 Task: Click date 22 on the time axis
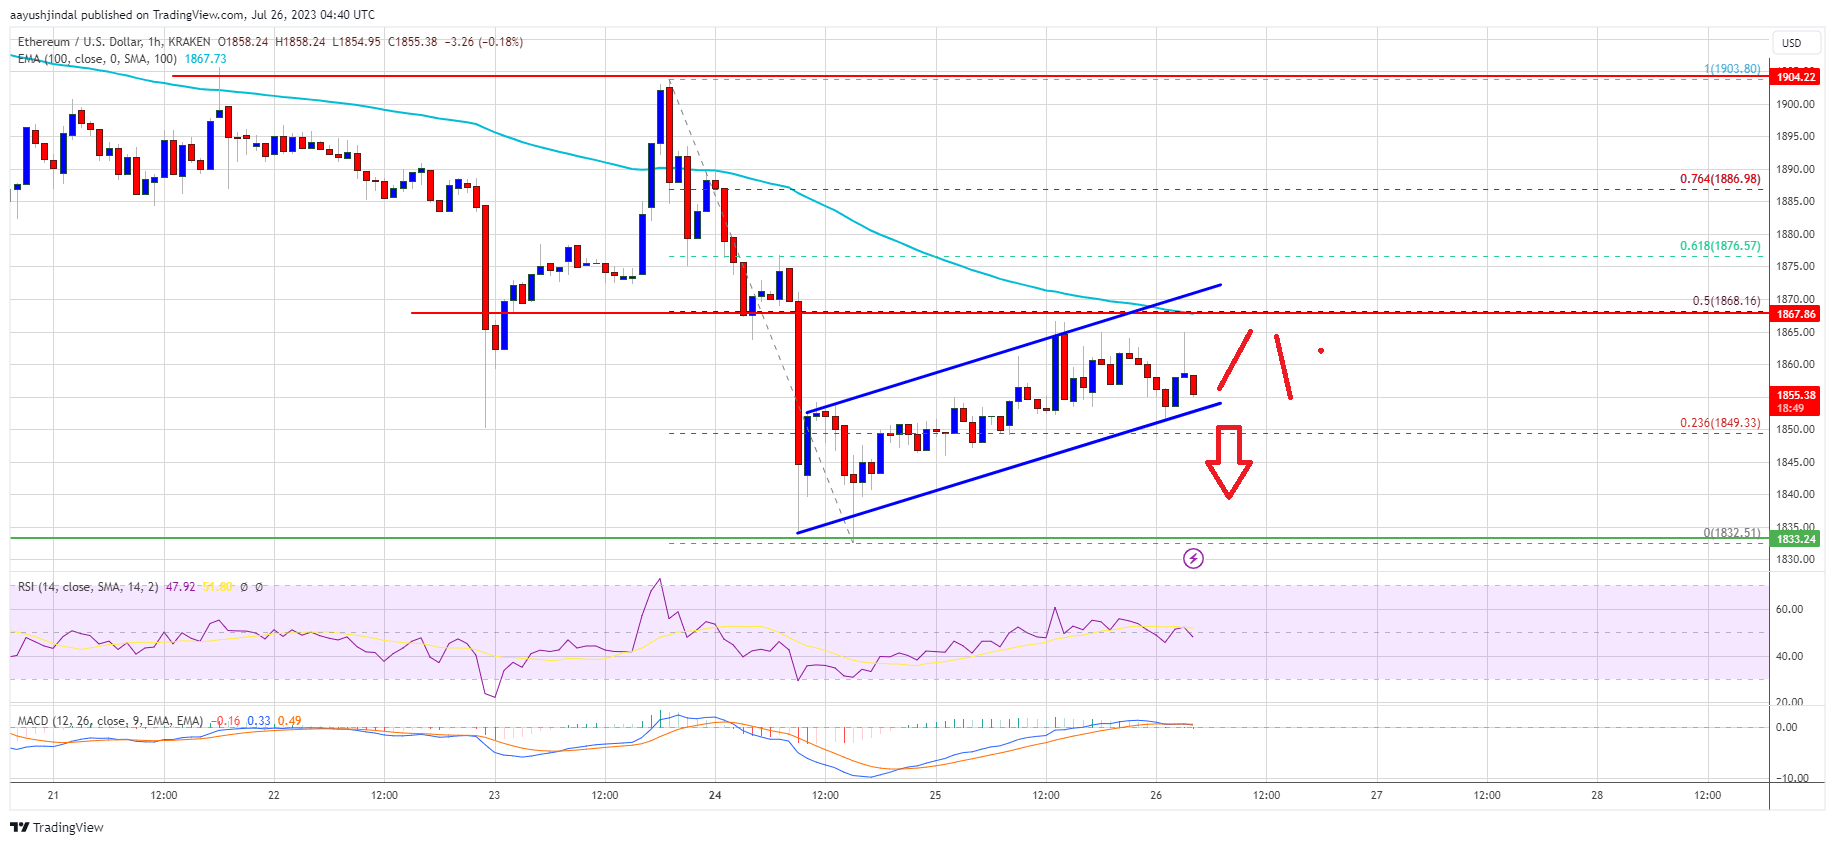[x=274, y=795]
